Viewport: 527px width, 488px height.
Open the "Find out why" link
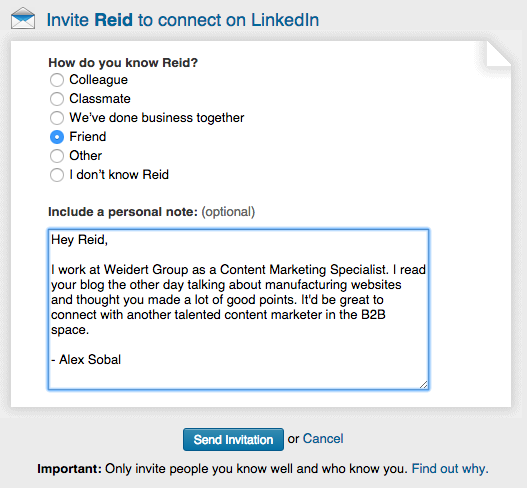point(450,469)
